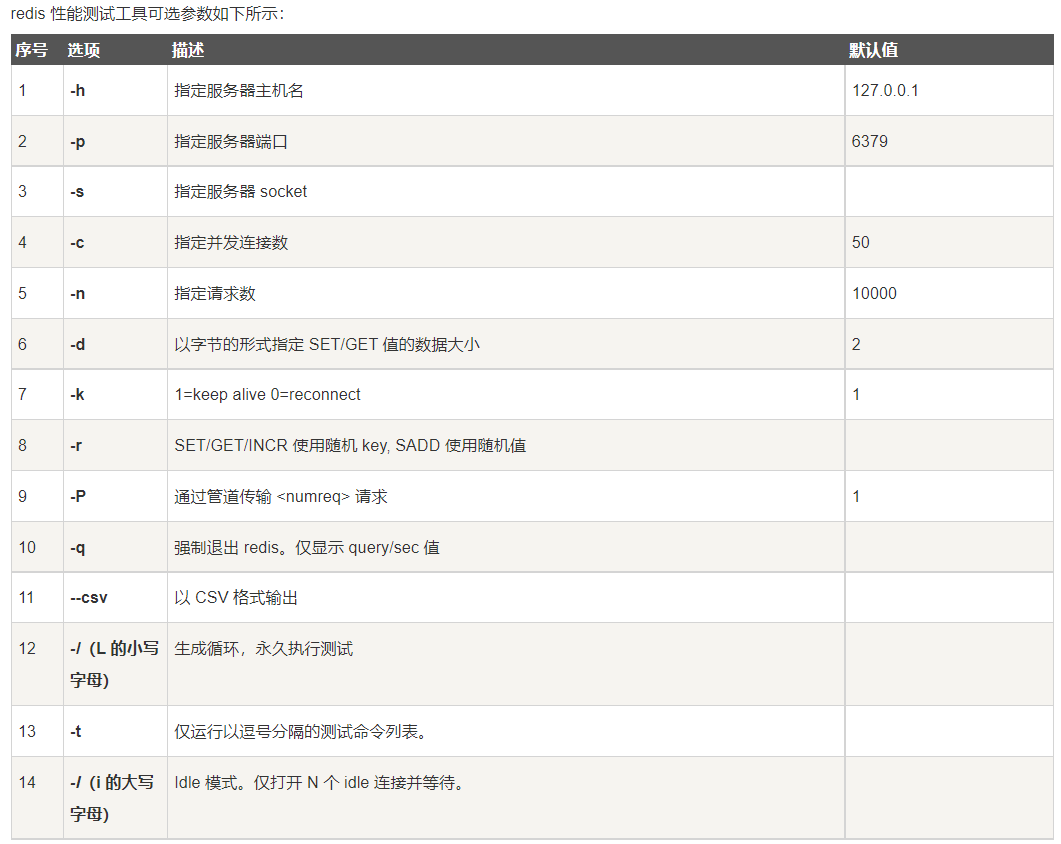The height and width of the screenshot is (844, 1061).
Task: Click '1=keep alive 0=reconnect' description text
Action: coord(267,395)
